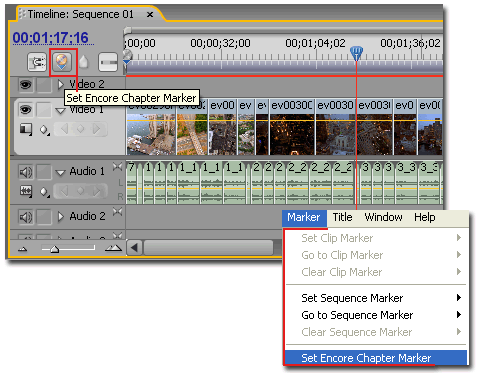This screenshot has width=479, height=373.
Task: Click the zoom out mountain icon
Action: pyautogui.click(x=23, y=249)
